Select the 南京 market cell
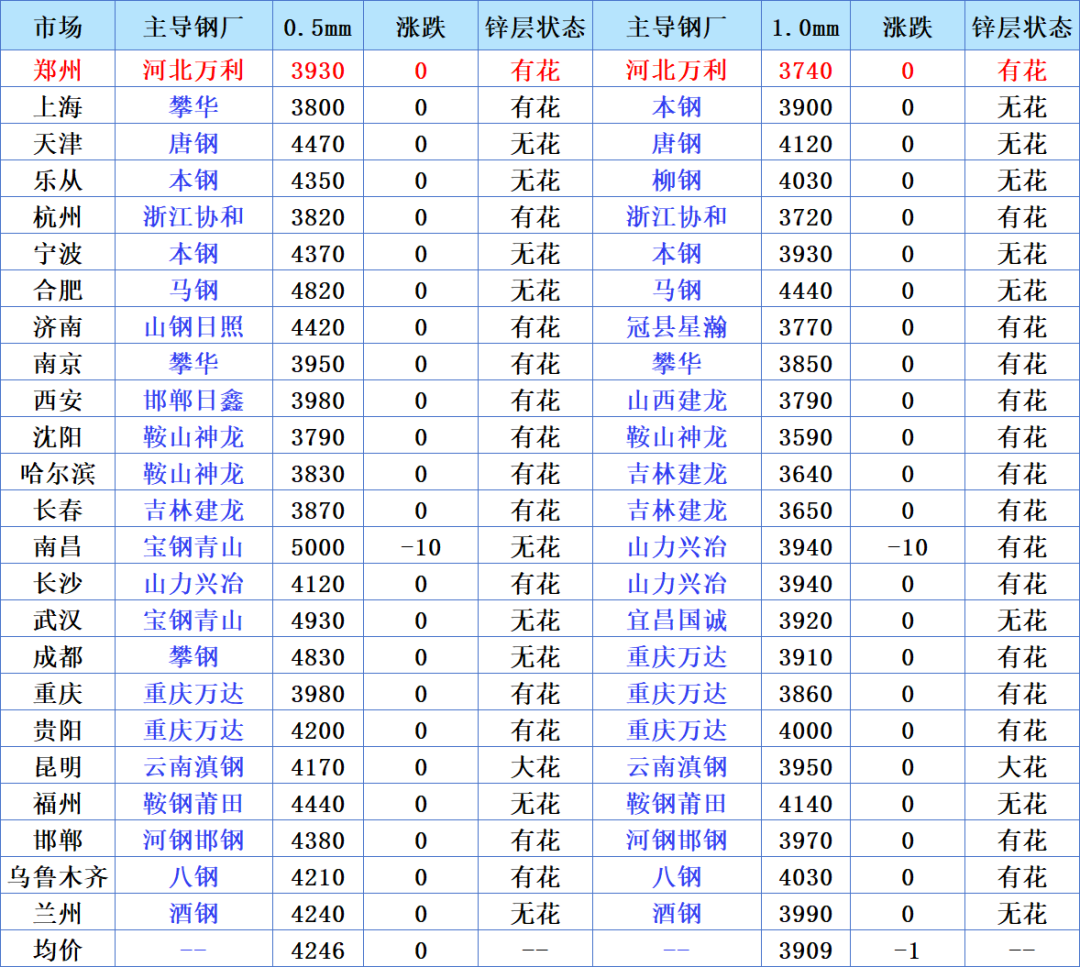The image size is (1080, 967). coord(58,364)
